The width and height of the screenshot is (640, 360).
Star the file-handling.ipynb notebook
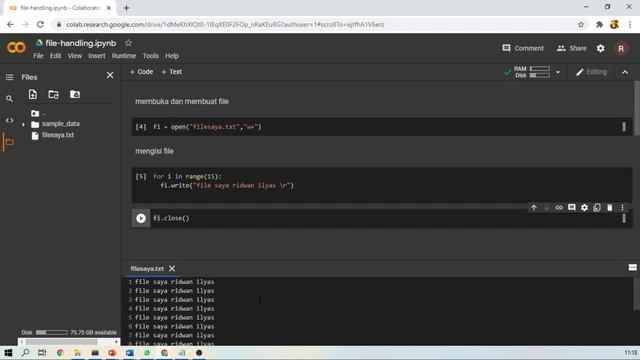click(x=128, y=43)
